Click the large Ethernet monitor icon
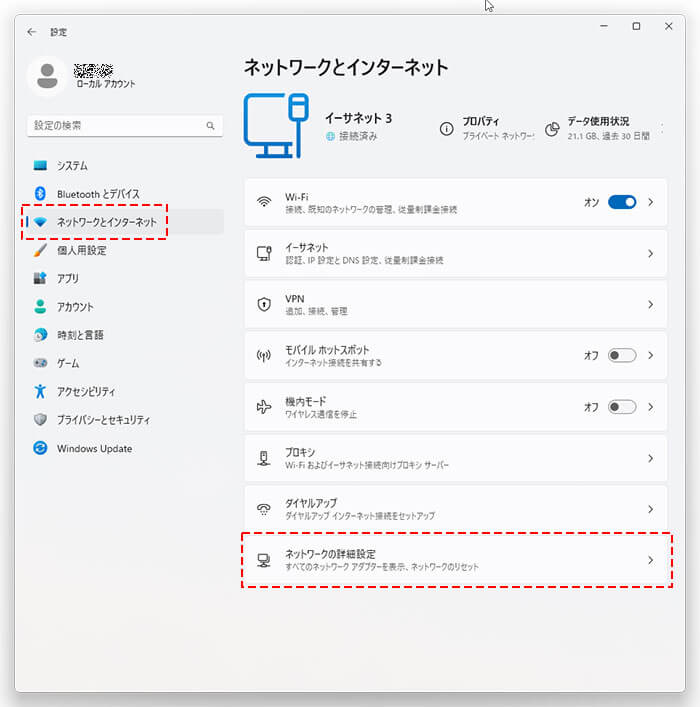 click(x=276, y=126)
